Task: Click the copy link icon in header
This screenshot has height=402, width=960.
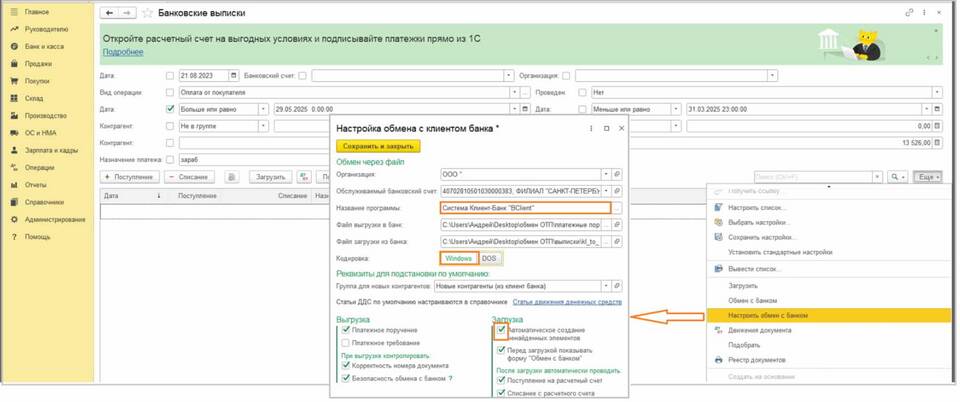Action: 909,13
